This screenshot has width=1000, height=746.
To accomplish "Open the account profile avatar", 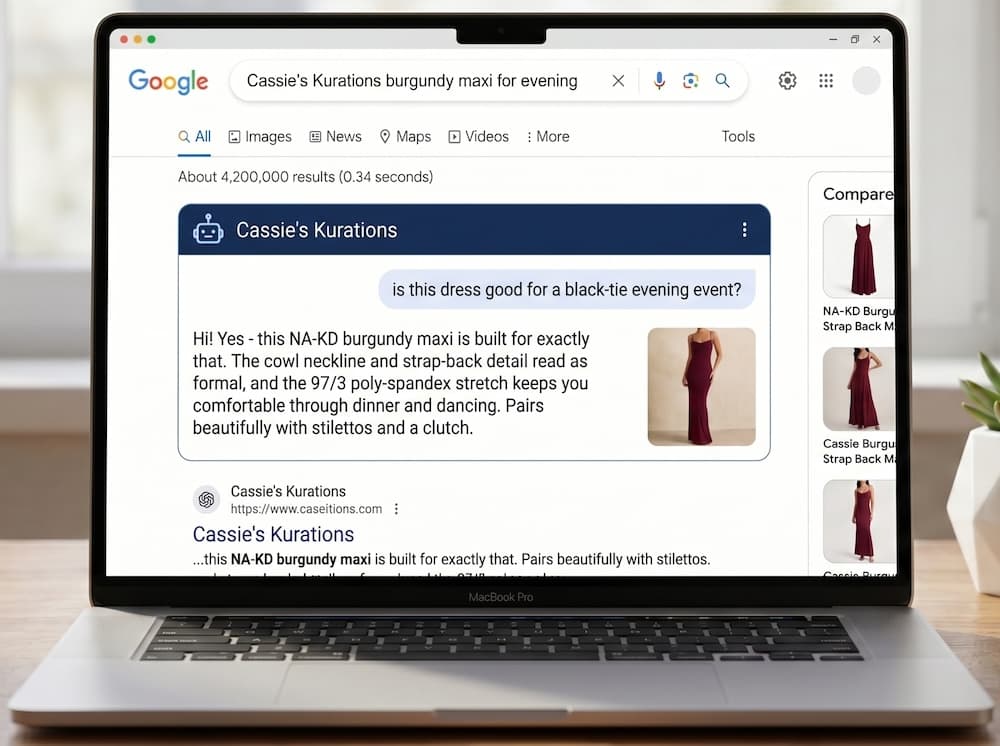I will click(866, 80).
